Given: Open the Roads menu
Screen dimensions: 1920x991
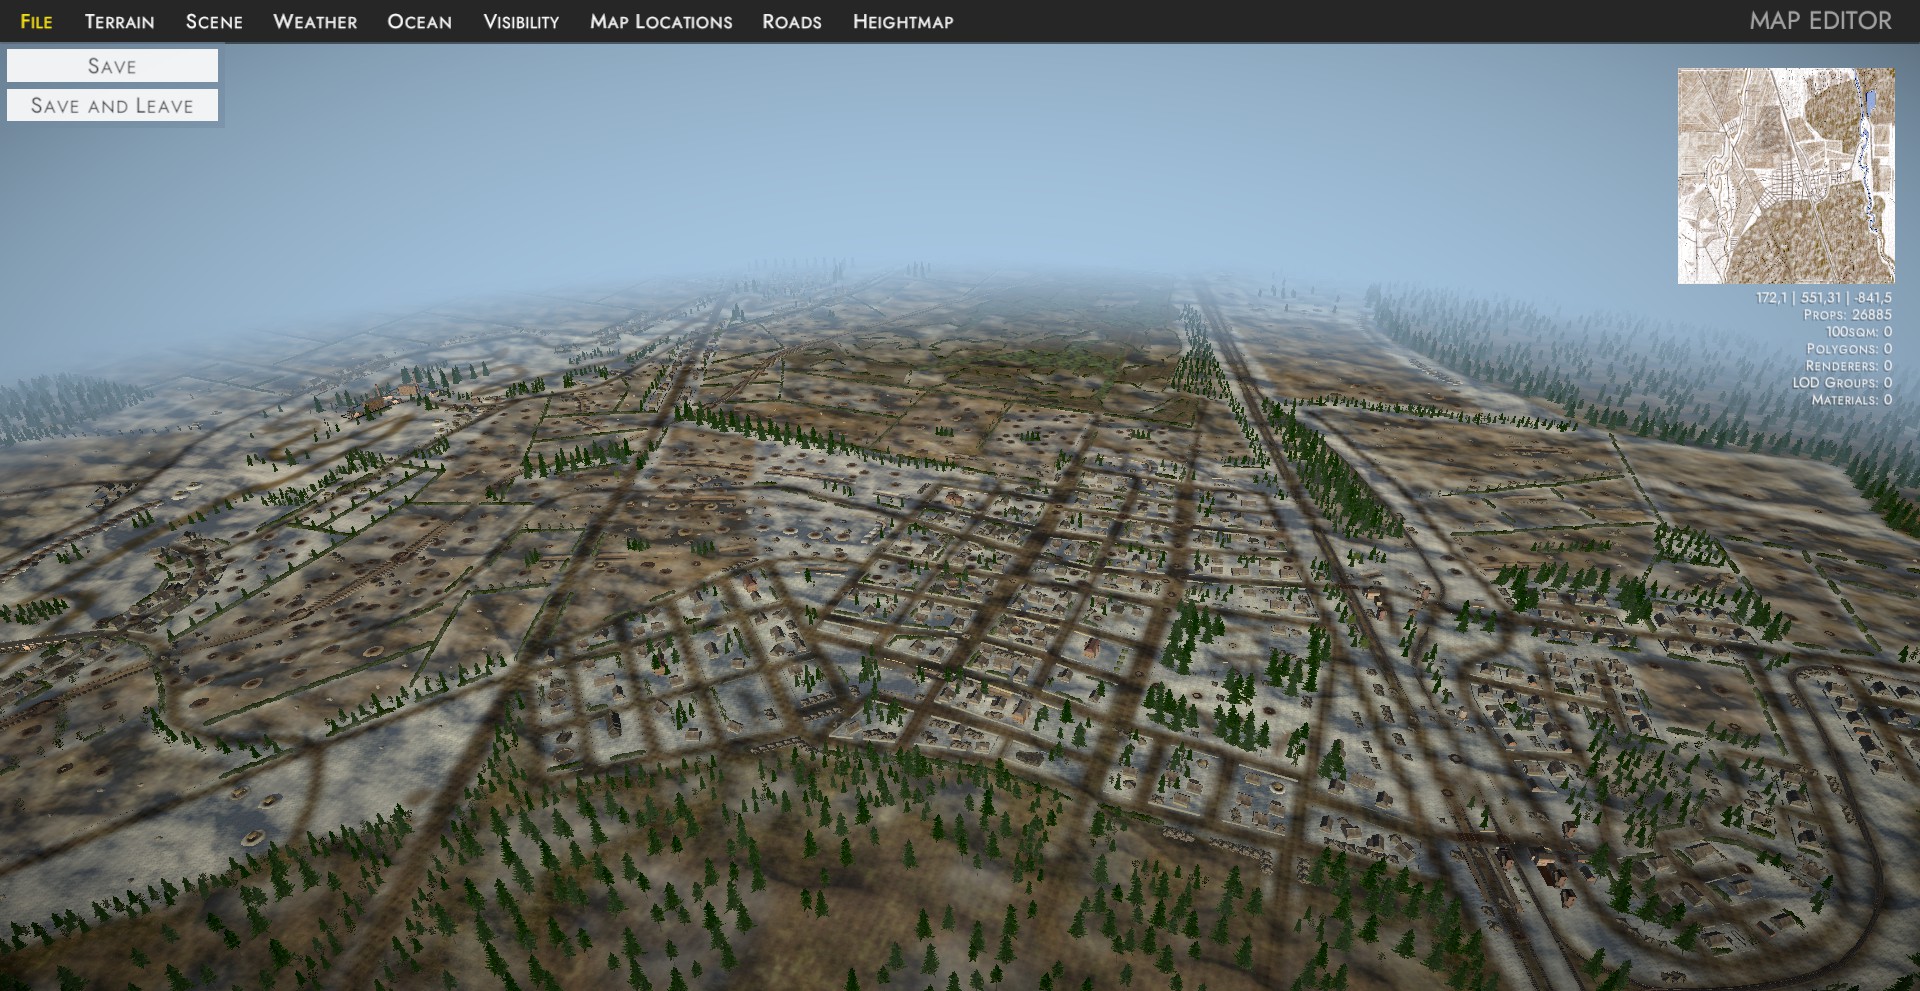Looking at the screenshot, I should pos(792,21).
